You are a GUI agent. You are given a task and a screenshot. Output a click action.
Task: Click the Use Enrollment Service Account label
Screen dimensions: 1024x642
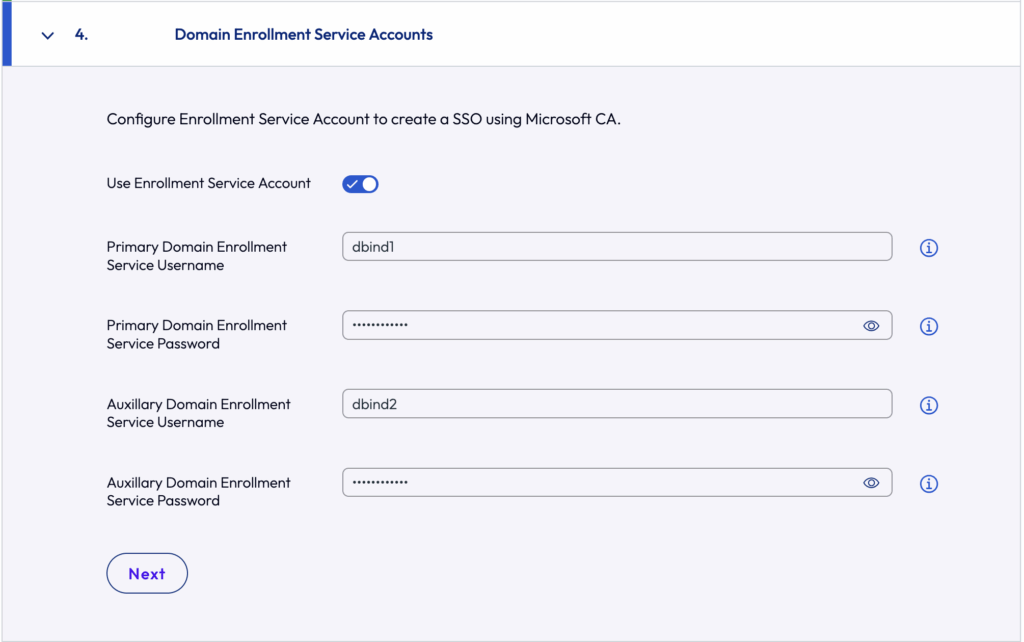coord(208,184)
